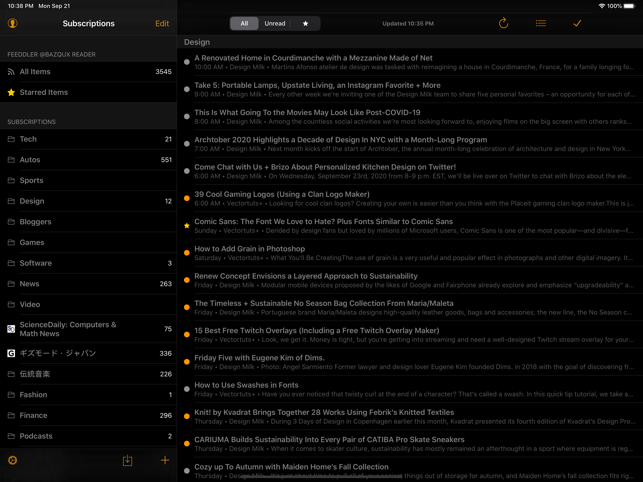Refresh feeds with the circular arrow icon
Image resolution: width=643 pixels, height=482 pixels.
[503, 23]
